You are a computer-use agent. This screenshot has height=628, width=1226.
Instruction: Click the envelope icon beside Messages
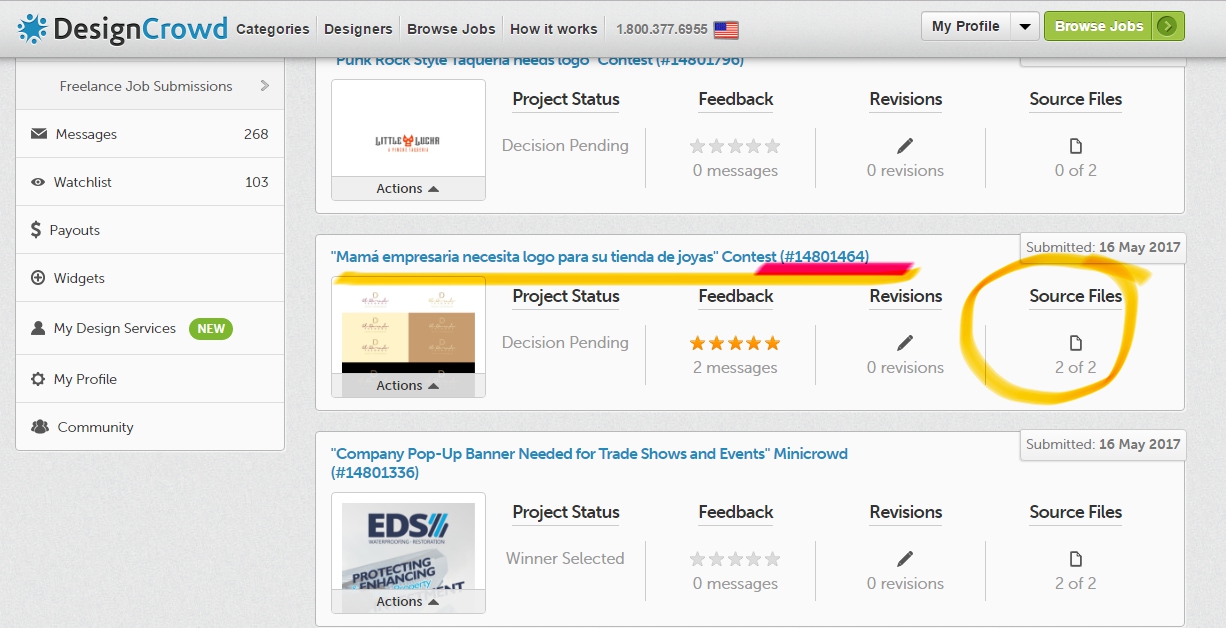point(39,133)
